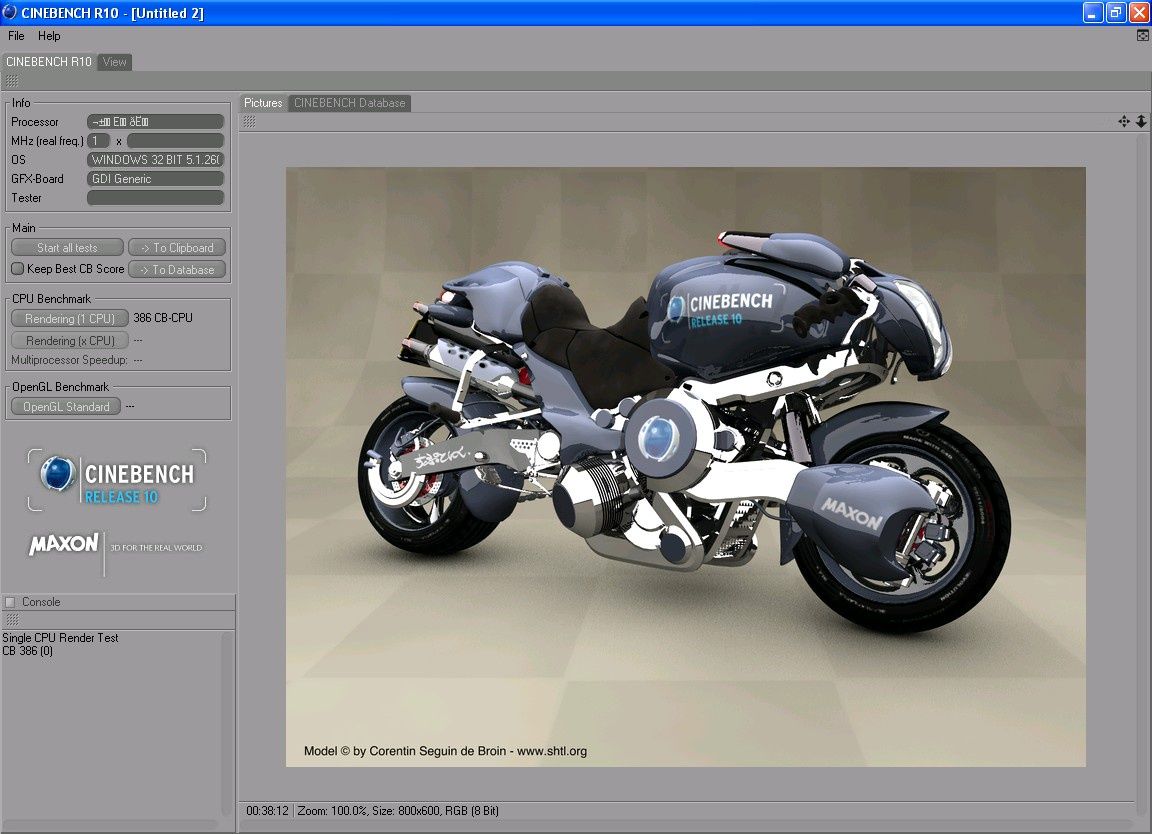
Task: Switch to the View tab
Action: [115, 62]
